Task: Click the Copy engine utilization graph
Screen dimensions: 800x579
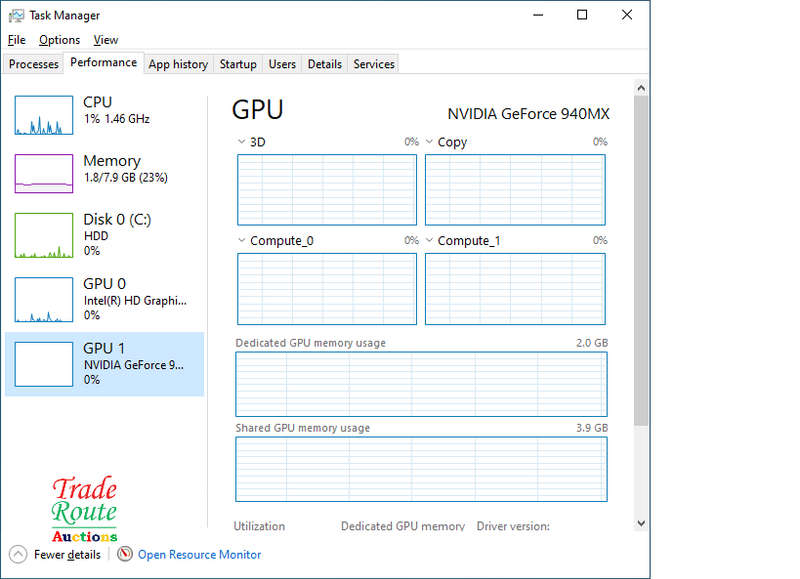Action: pyautogui.click(x=515, y=190)
